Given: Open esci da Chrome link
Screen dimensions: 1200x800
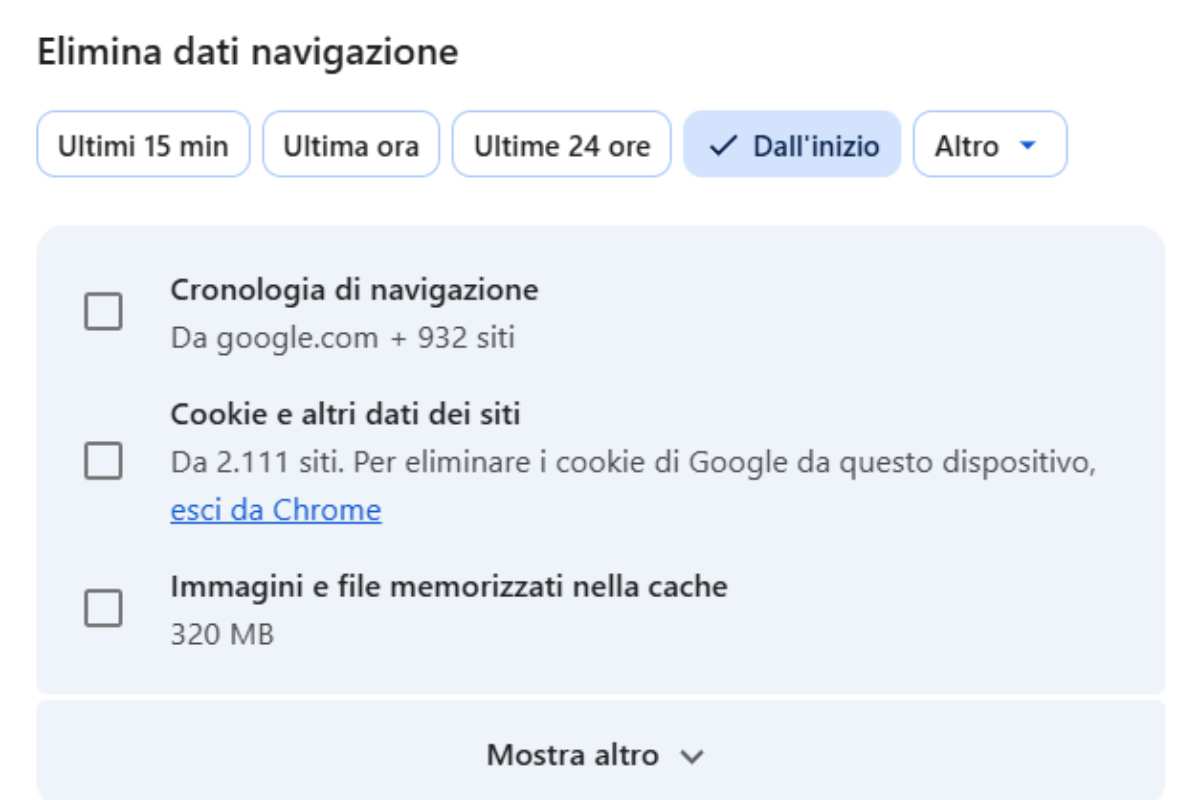Looking at the screenshot, I should coord(274,509).
